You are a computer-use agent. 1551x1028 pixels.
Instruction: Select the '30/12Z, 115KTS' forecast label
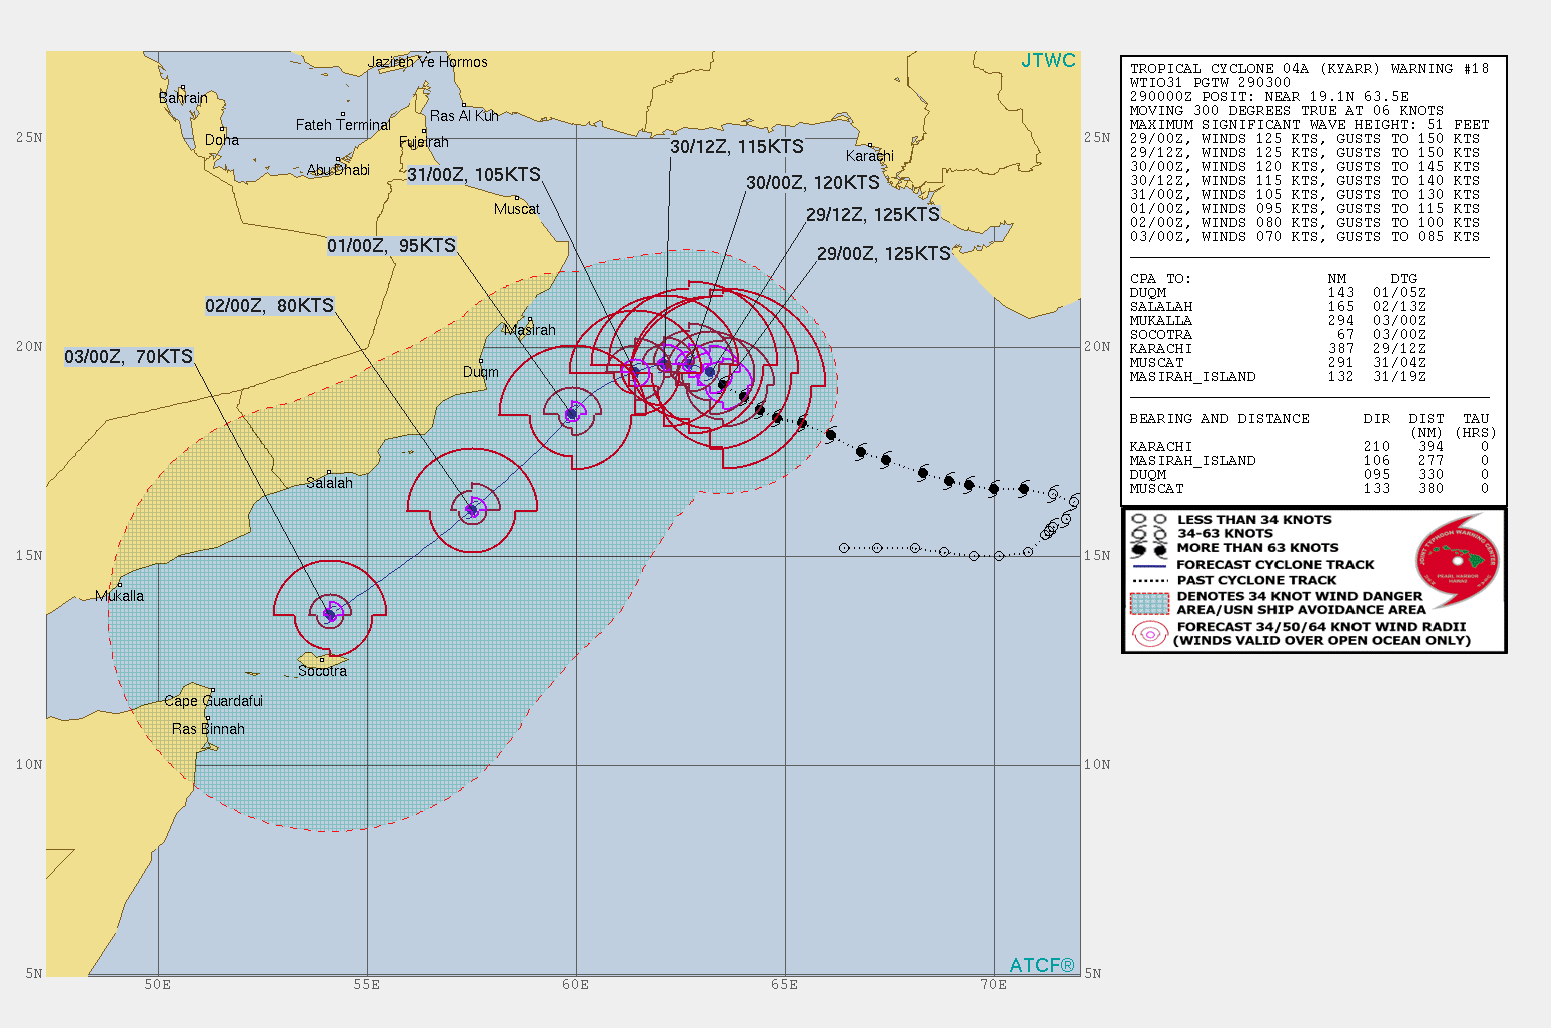tap(737, 147)
